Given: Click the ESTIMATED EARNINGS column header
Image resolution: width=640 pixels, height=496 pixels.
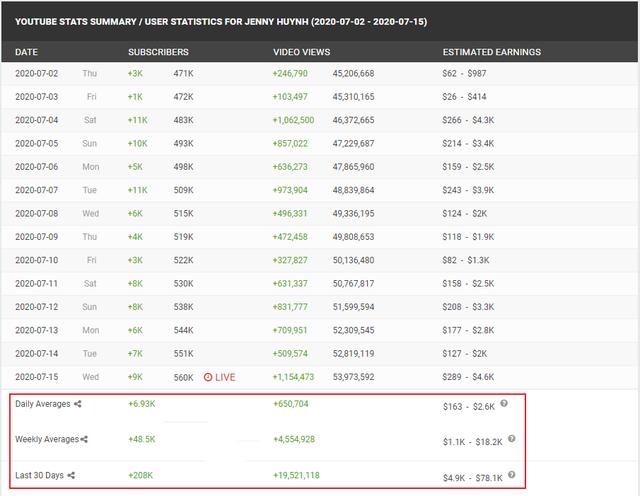Looking at the screenshot, I should point(492,52).
